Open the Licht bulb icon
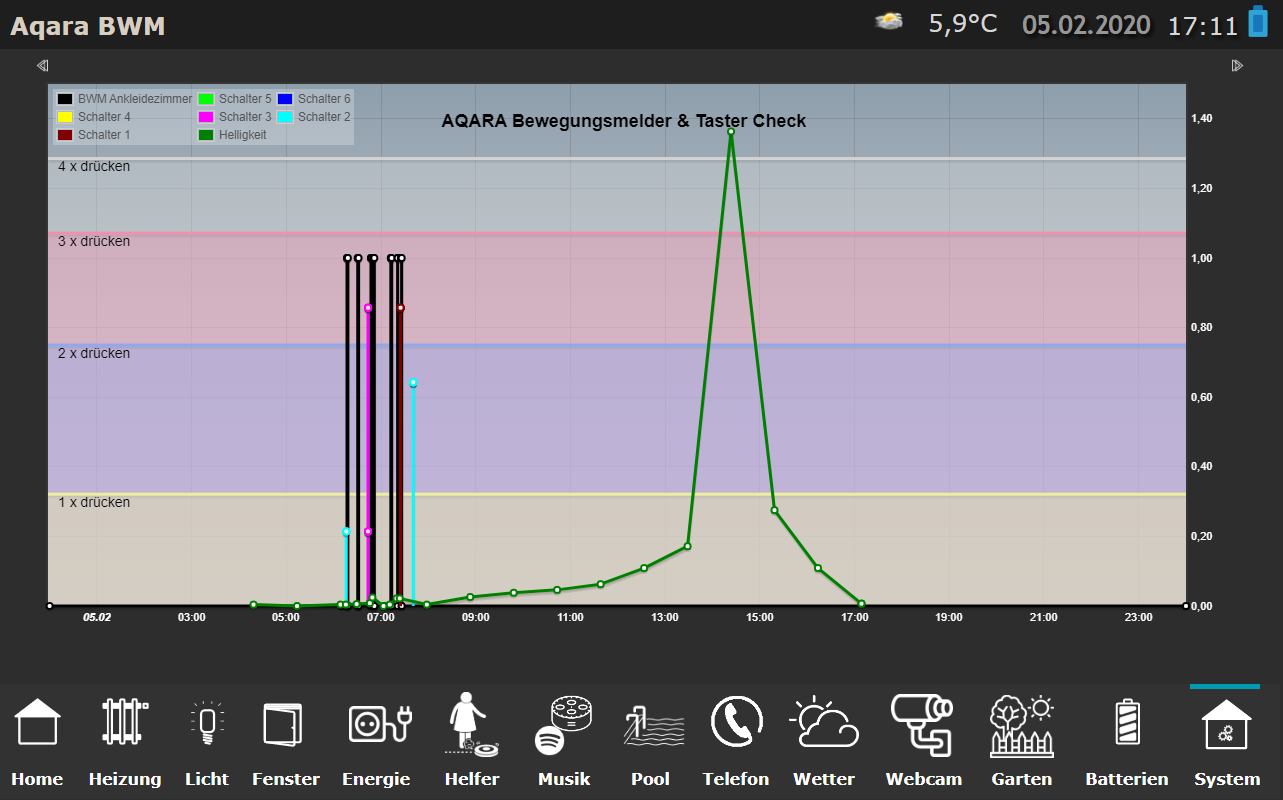 (x=207, y=722)
